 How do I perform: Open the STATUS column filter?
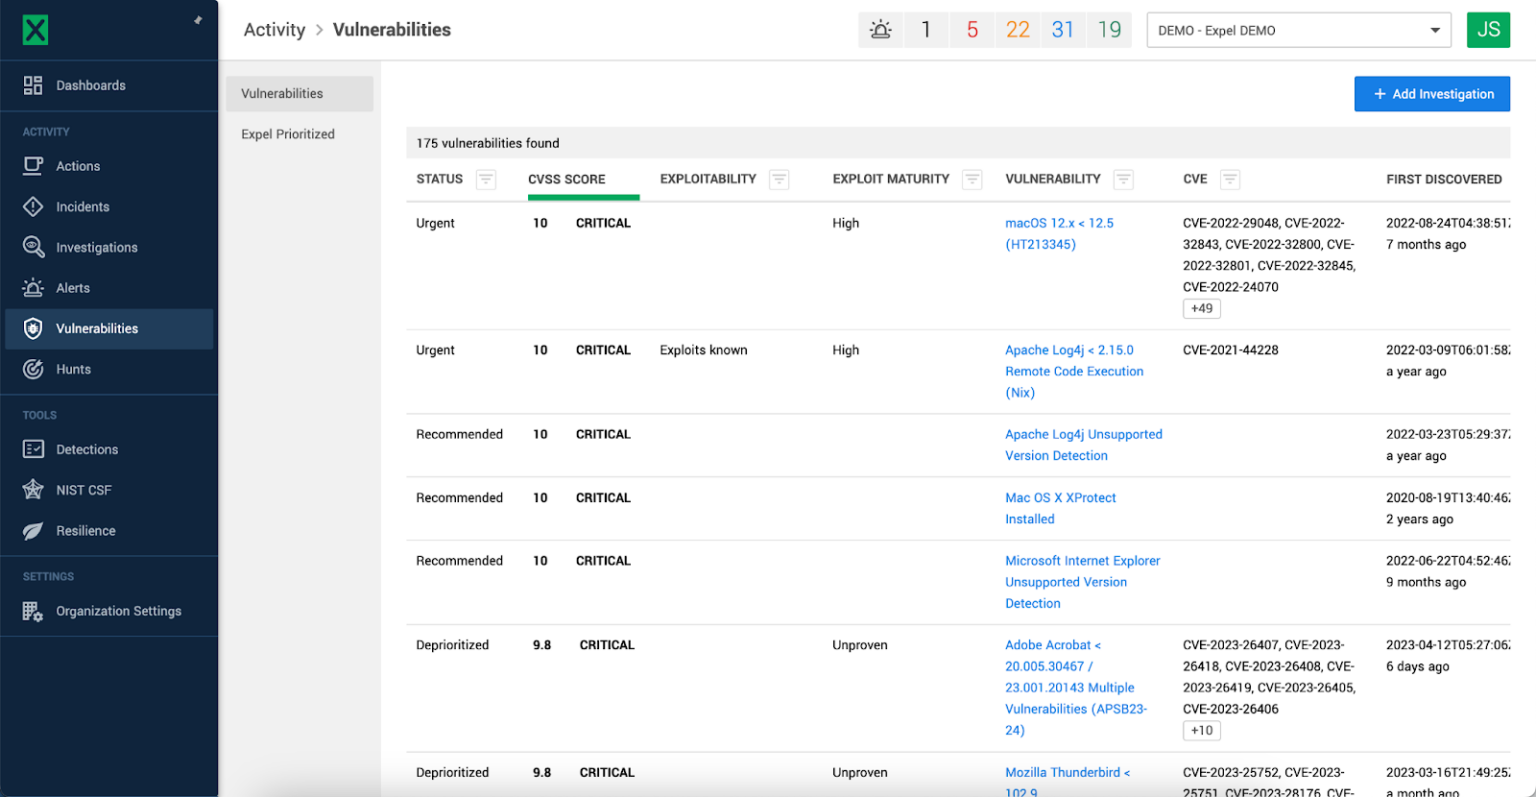click(486, 180)
